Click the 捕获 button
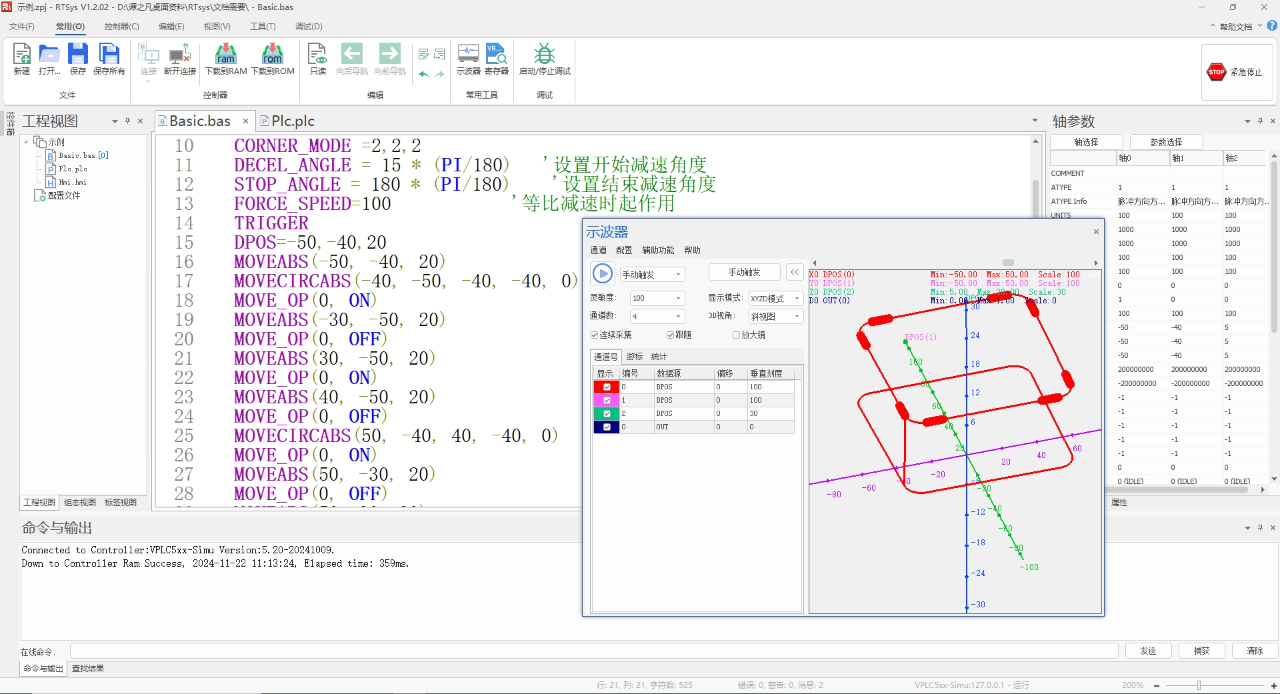The height and width of the screenshot is (694, 1280). pyautogui.click(x=1201, y=650)
